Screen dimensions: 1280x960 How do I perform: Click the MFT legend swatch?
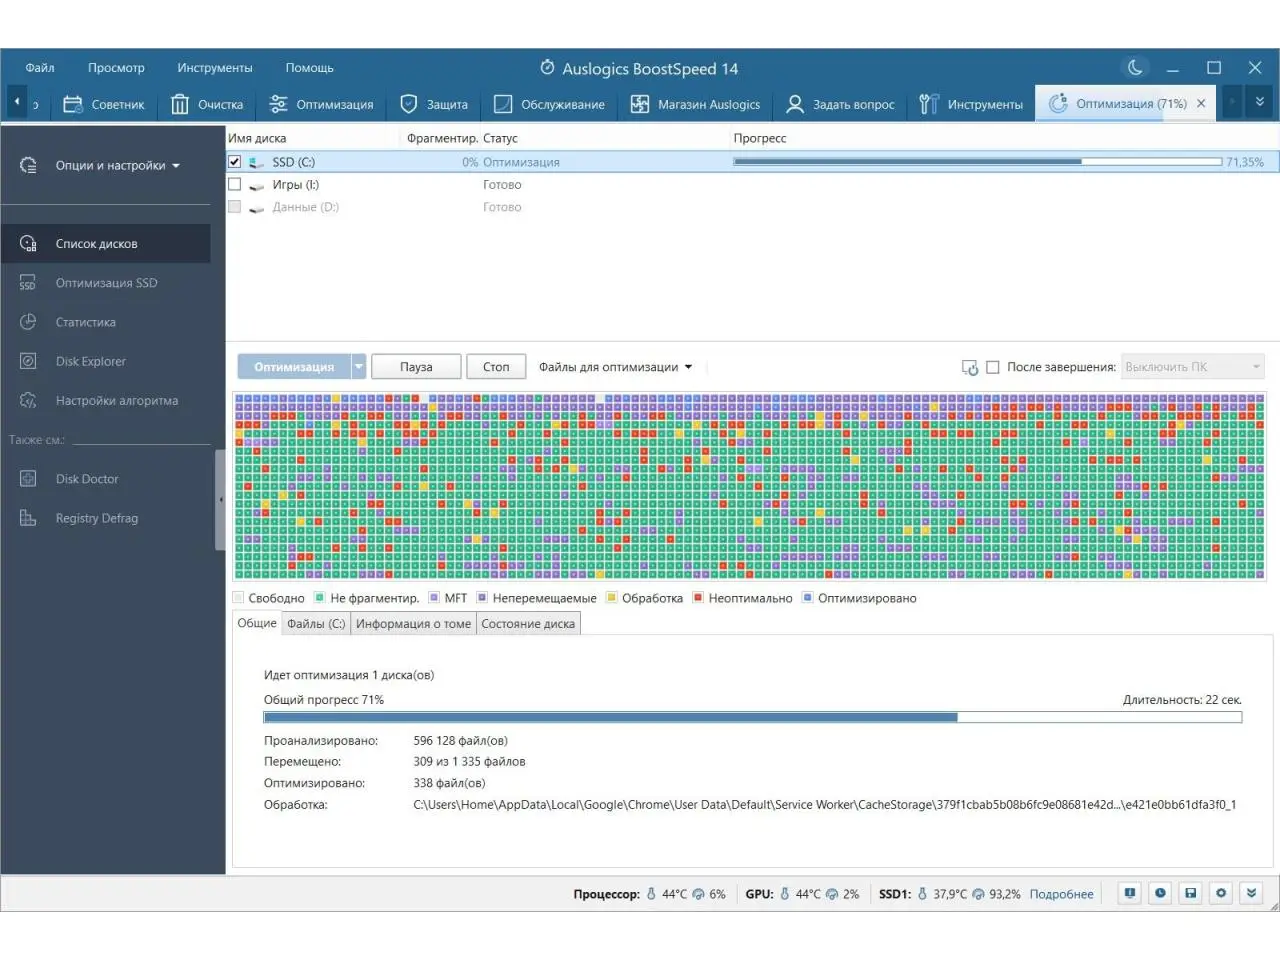434,598
